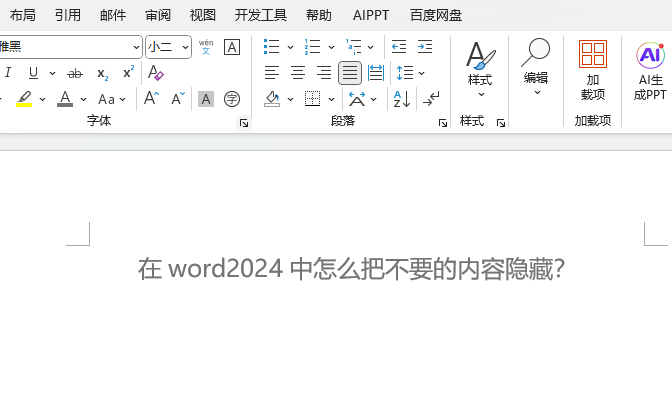
Task: Click the 加载项 button
Action: (x=593, y=71)
